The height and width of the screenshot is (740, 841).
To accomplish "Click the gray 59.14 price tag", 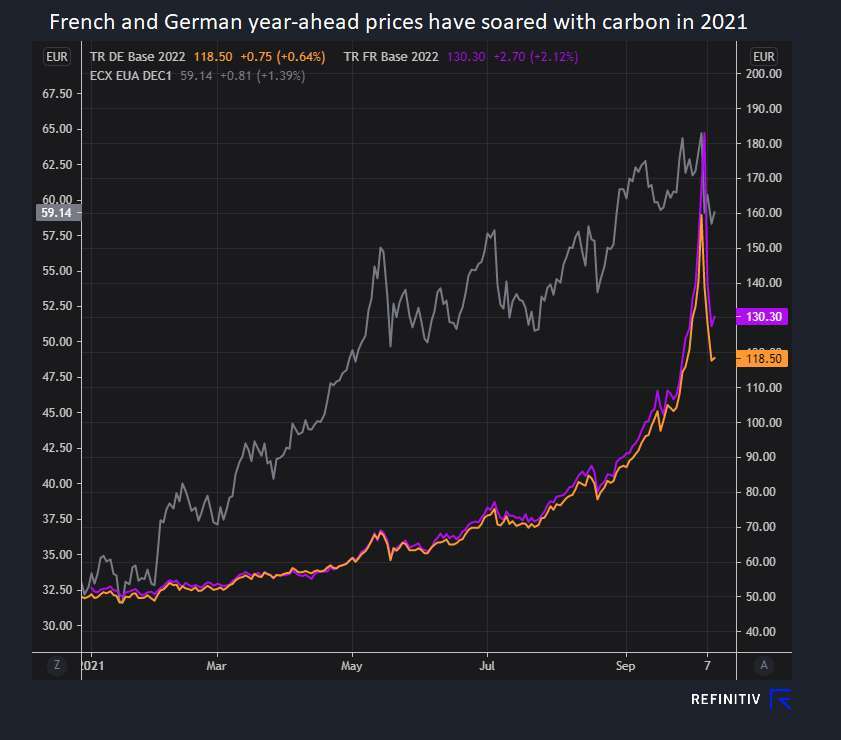I will point(50,212).
